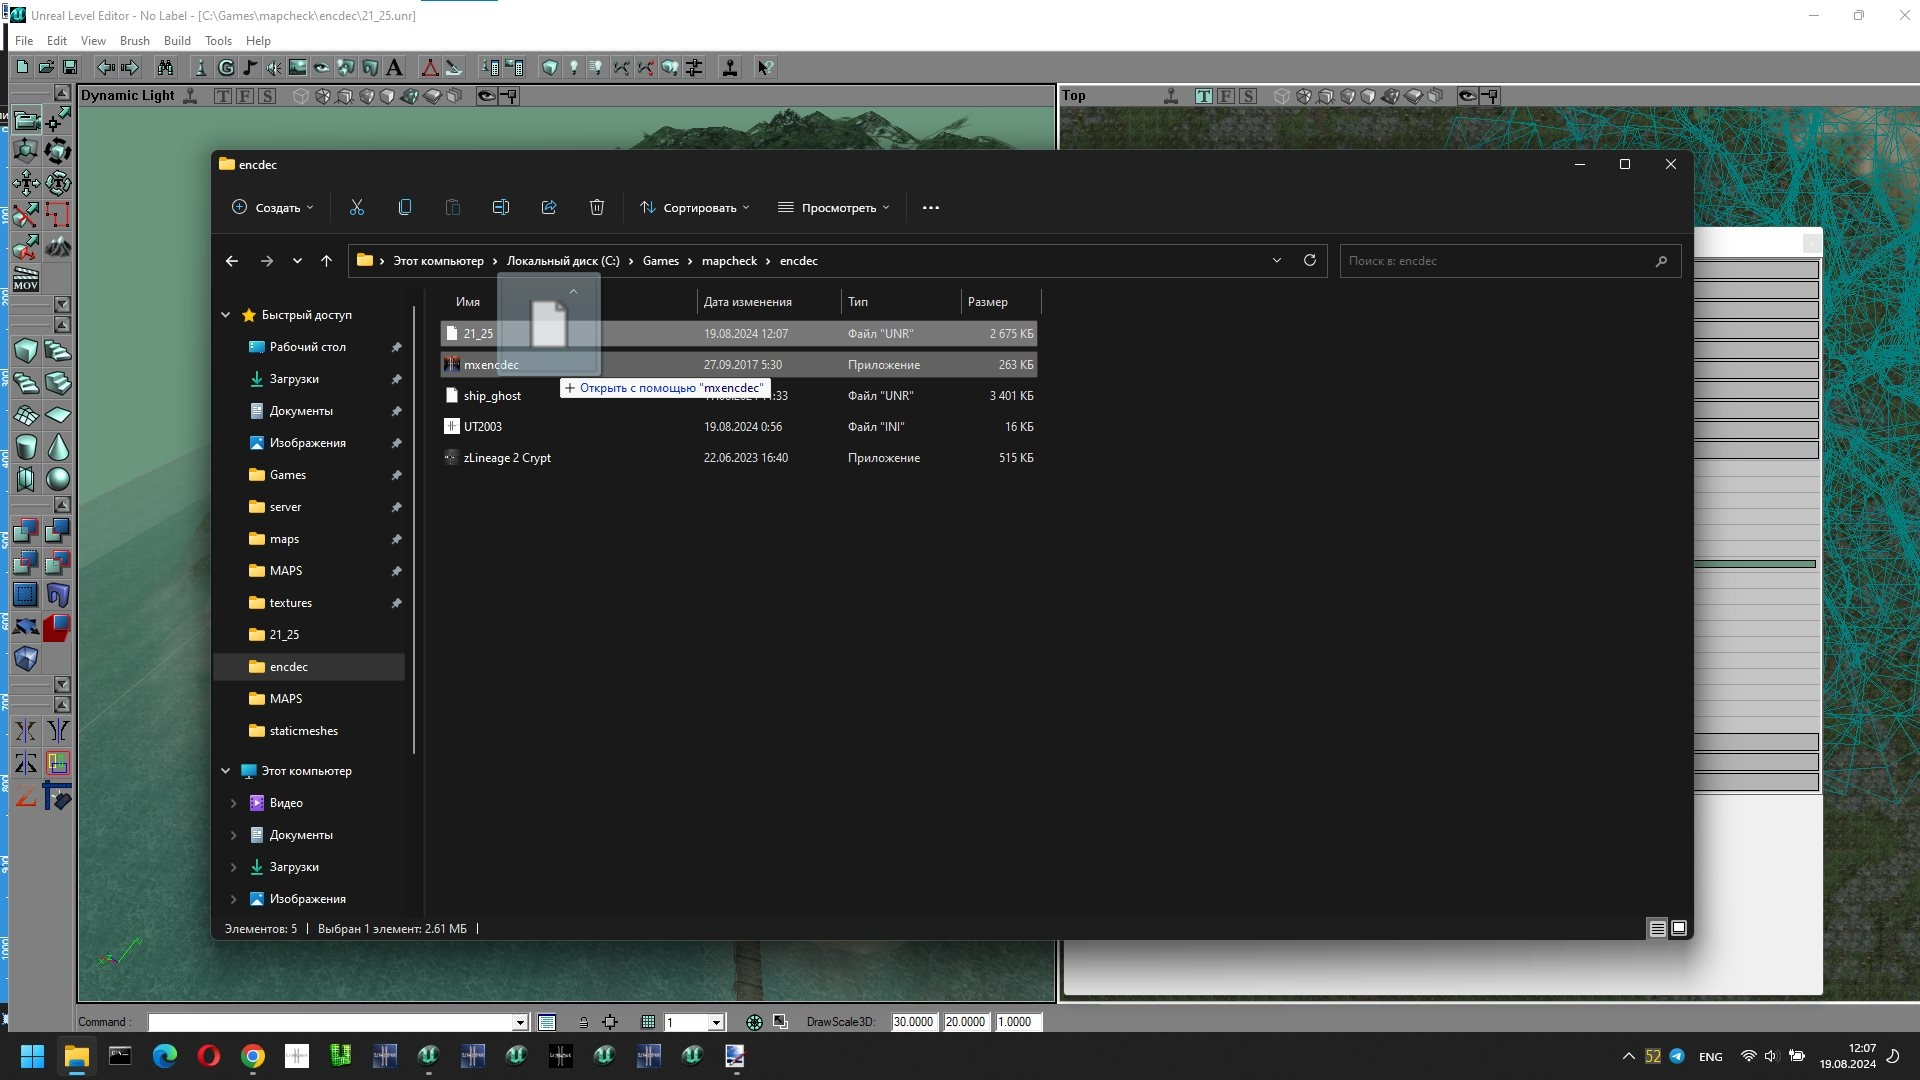Click the Explorer back navigation arrow
1920x1080 pixels.
(x=232, y=261)
